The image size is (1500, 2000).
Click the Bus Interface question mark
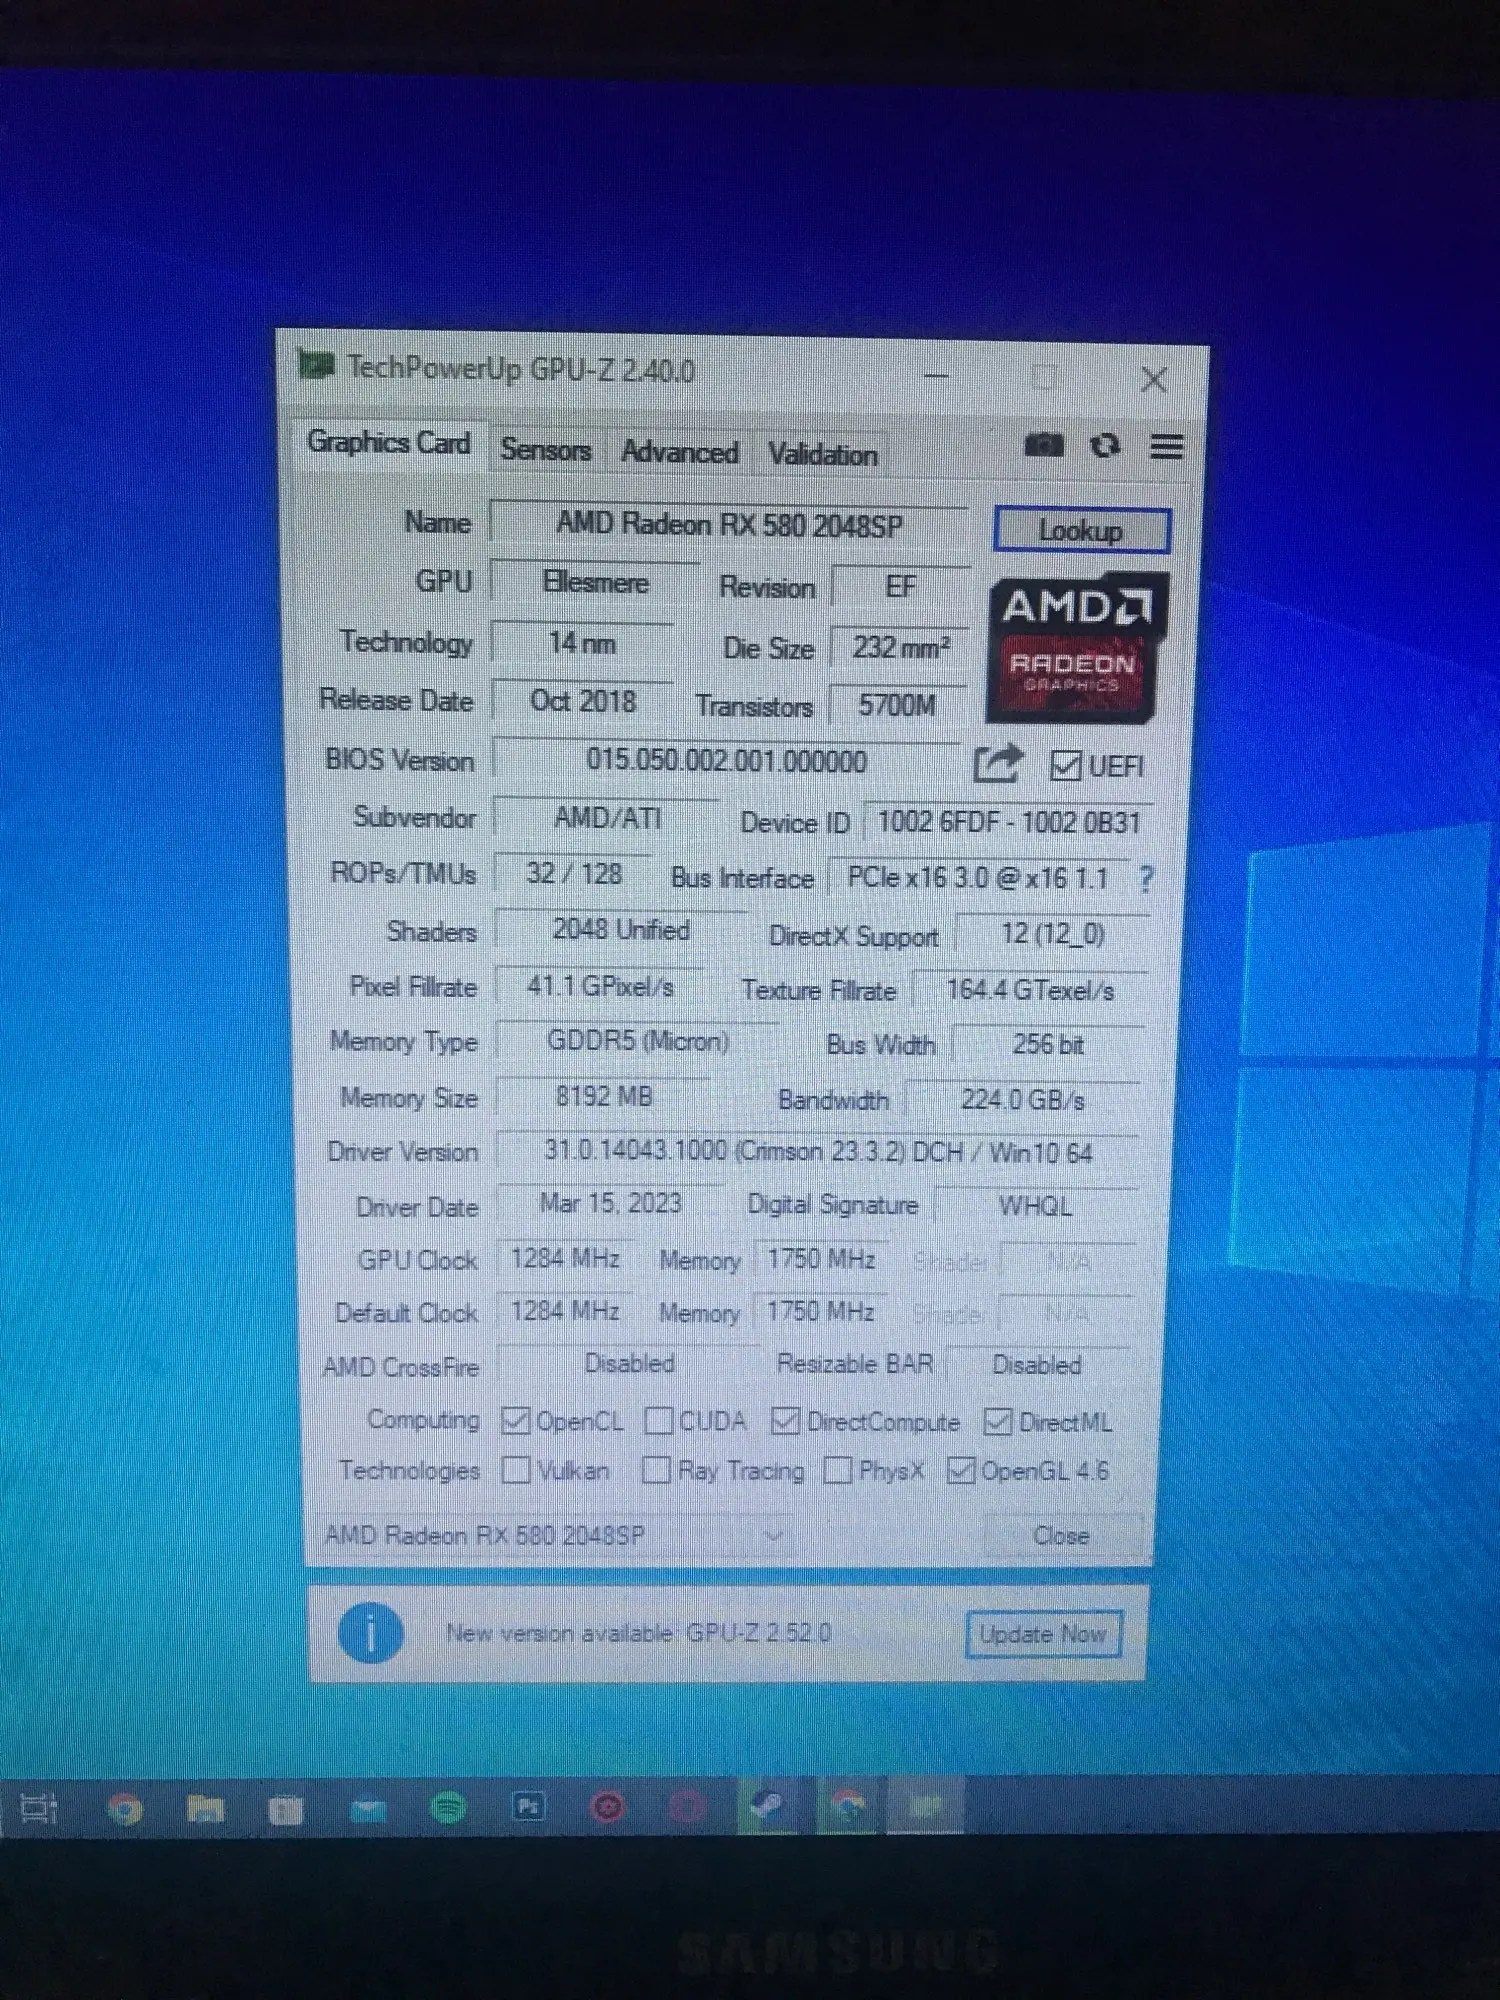coord(1146,879)
